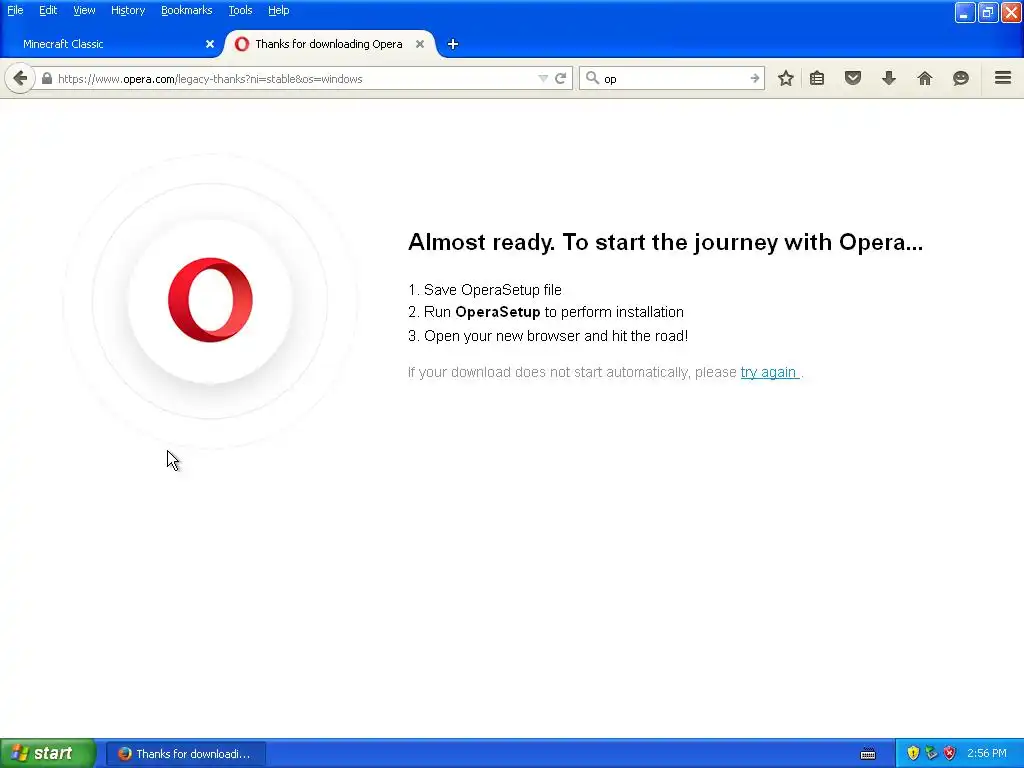The height and width of the screenshot is (768, 1024).
Task: Open the Windows start menu
Action: pos(48,753)
